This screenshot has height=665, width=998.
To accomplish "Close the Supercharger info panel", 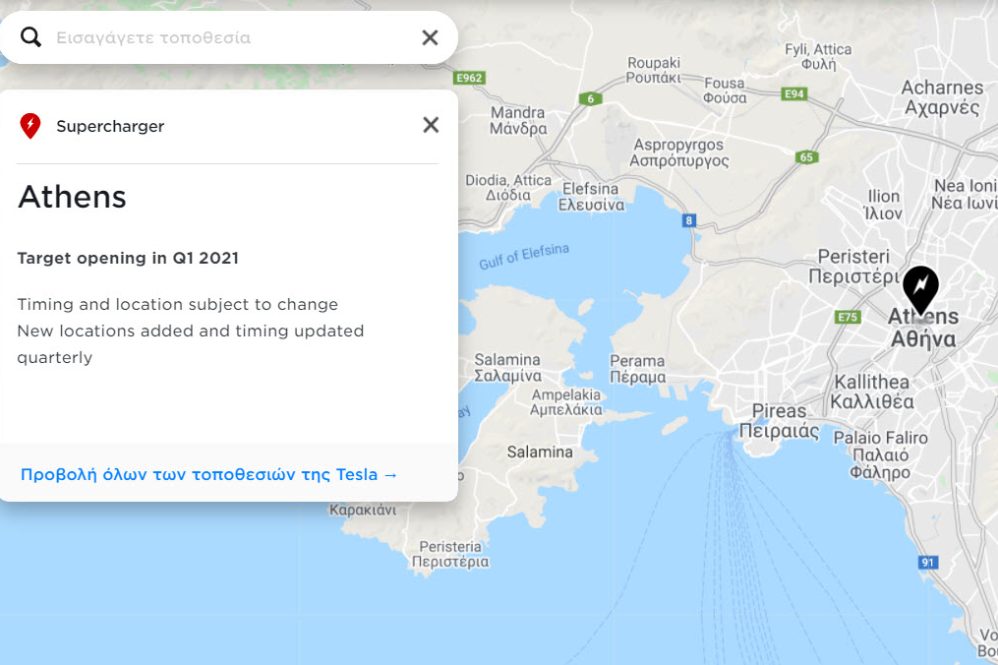I will 431,125.
